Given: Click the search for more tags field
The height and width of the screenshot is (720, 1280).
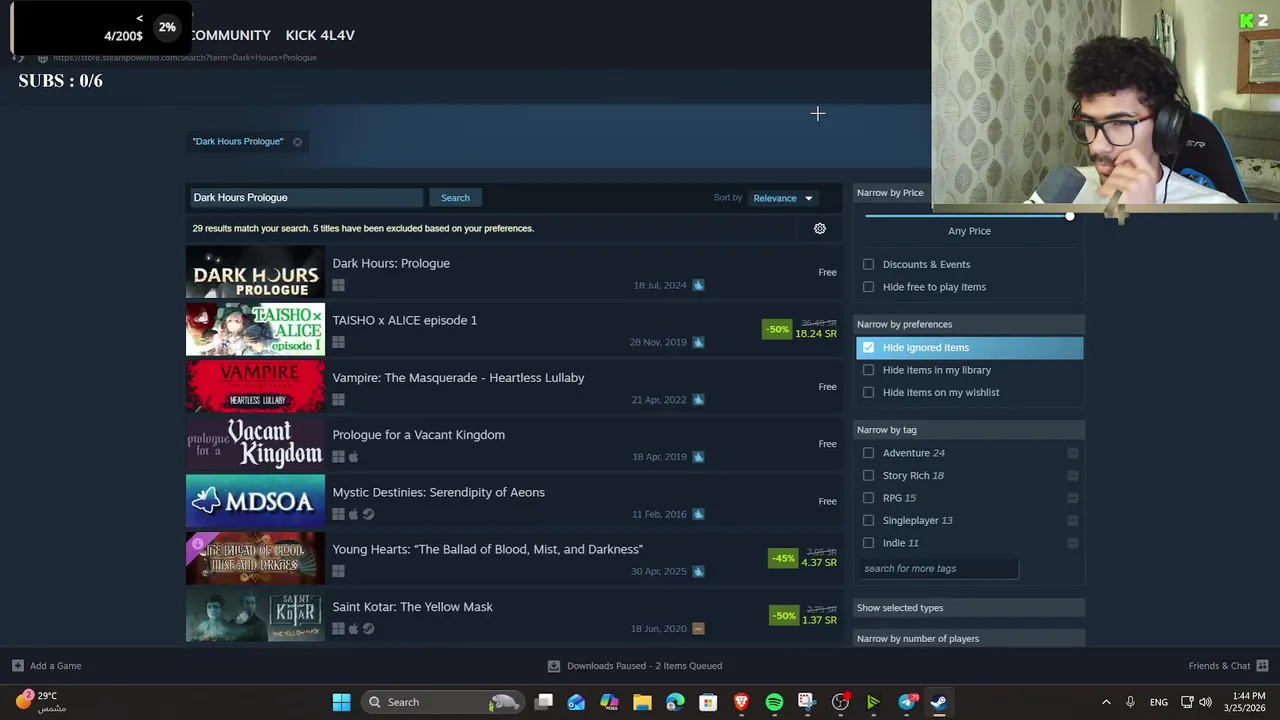Looking at the screenshot, I should tap(939, 569).
